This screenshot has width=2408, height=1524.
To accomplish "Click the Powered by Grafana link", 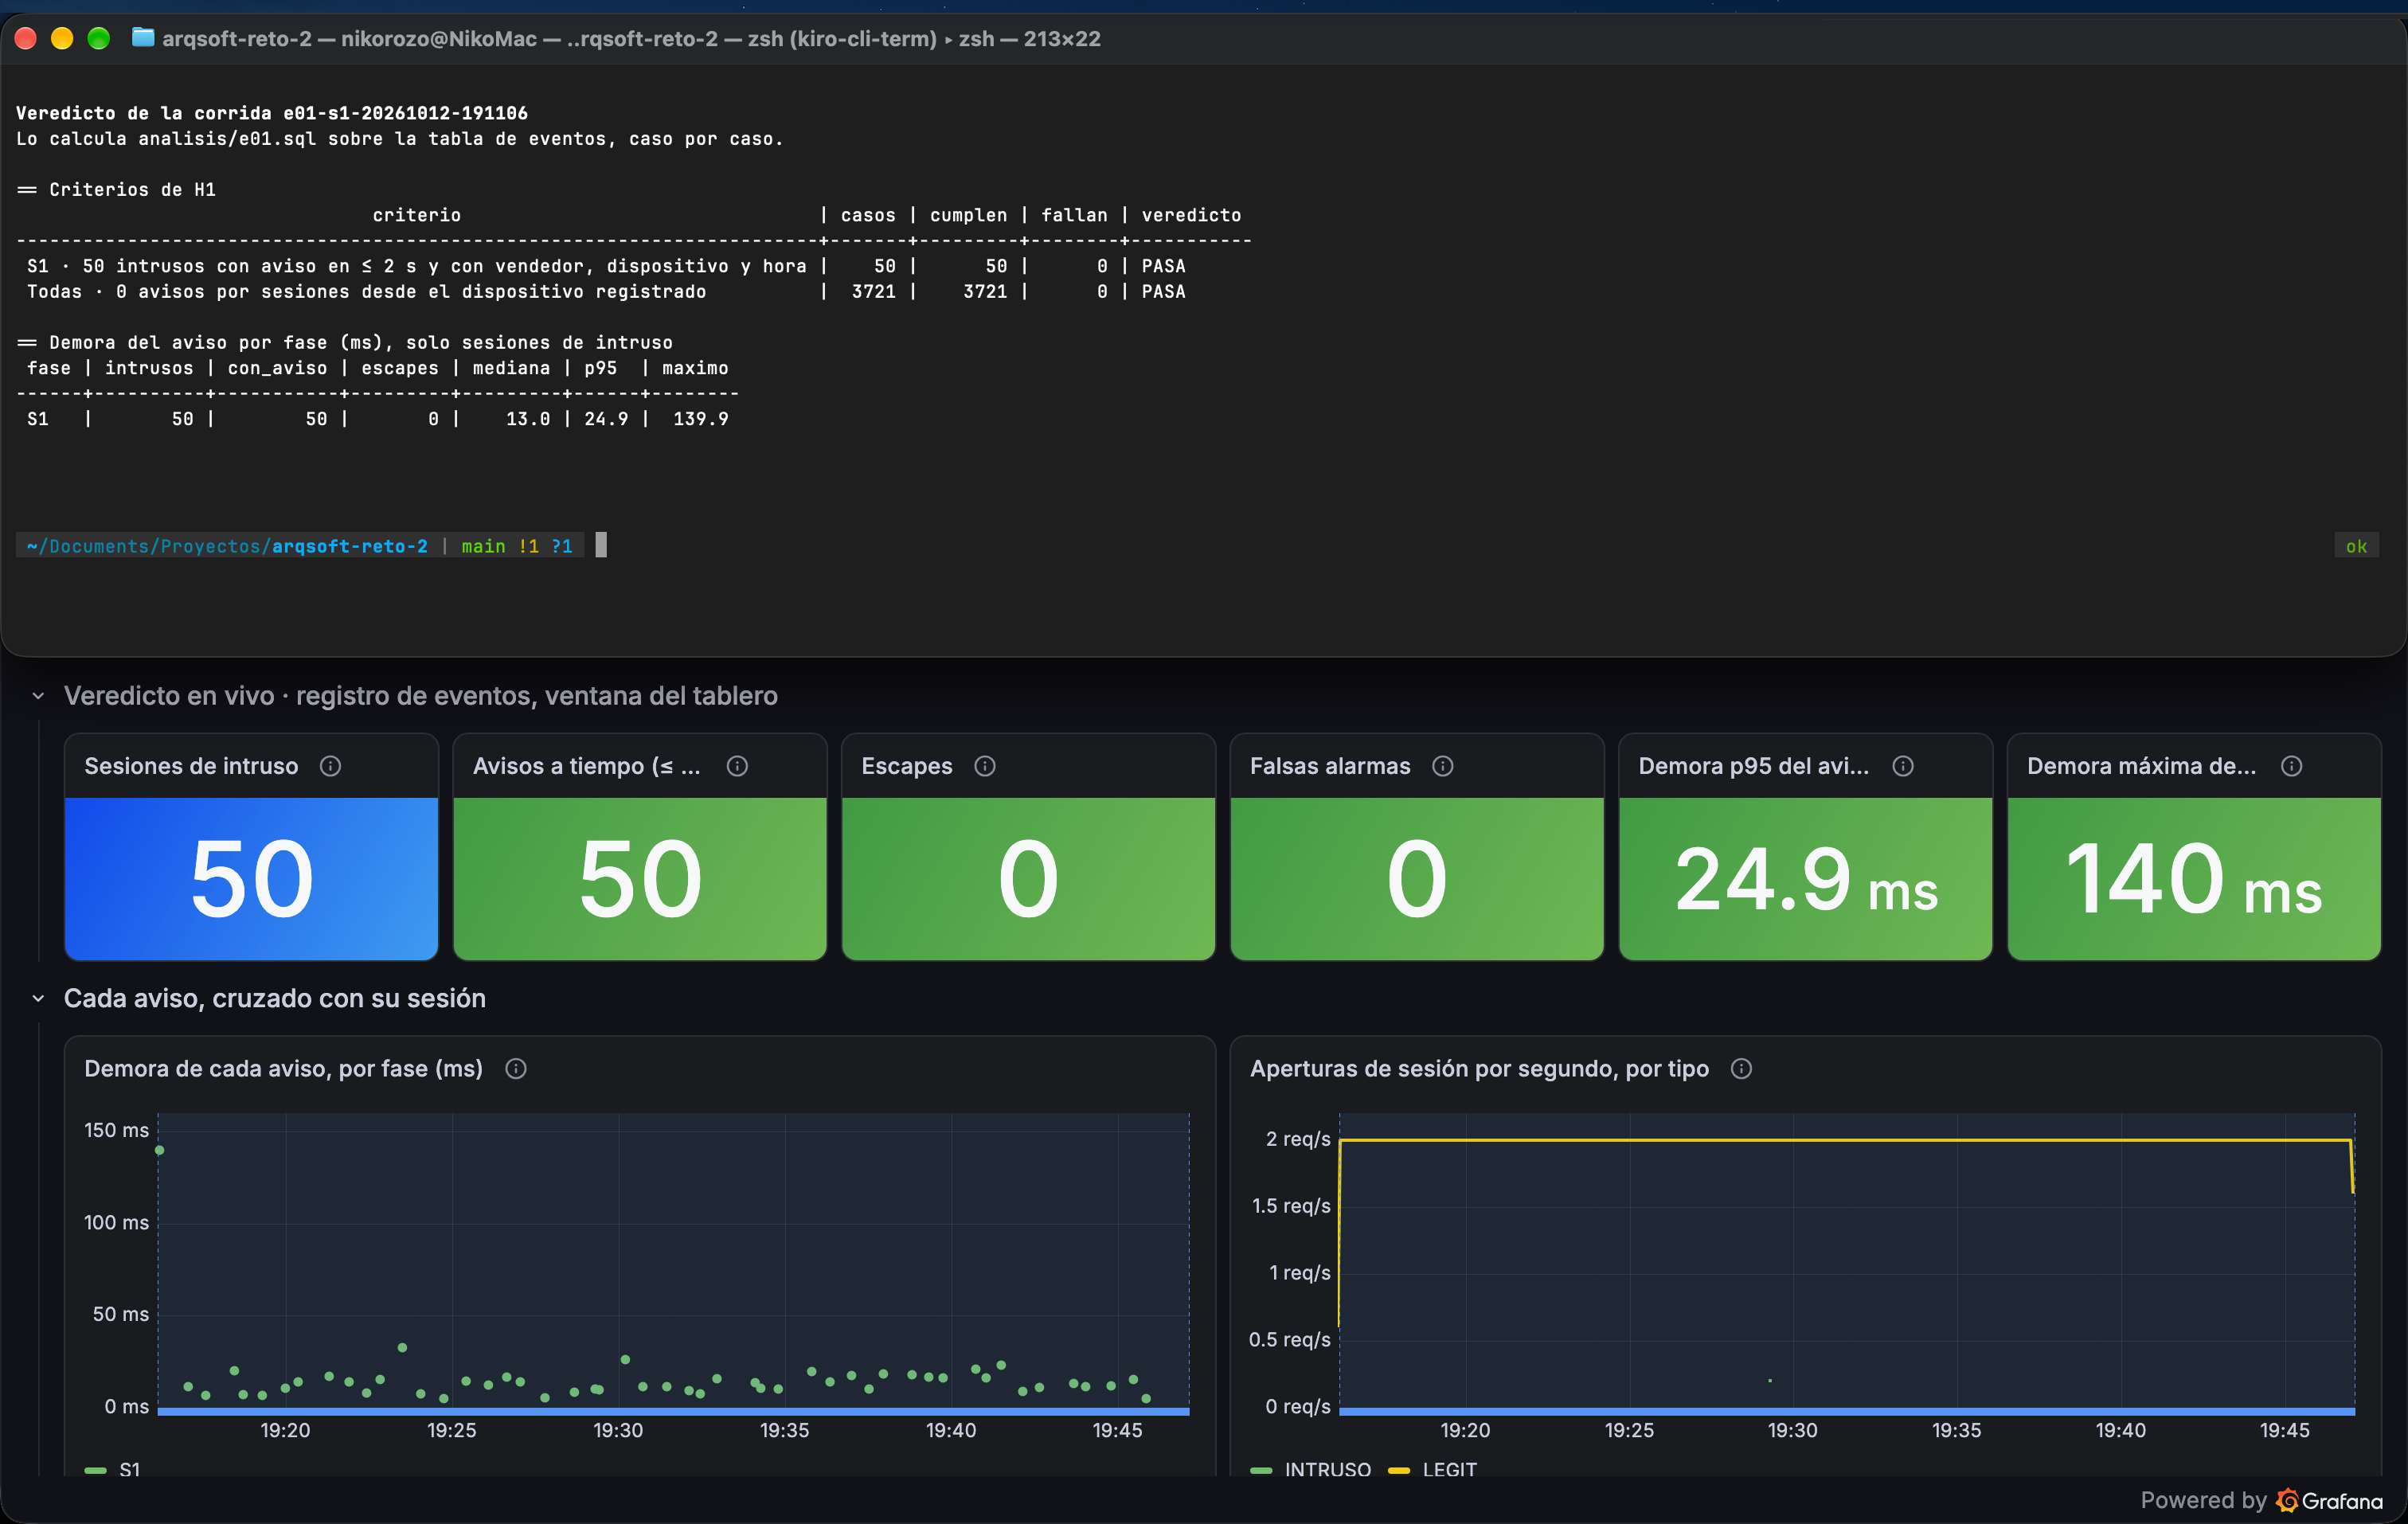I will (2261, 1500).
